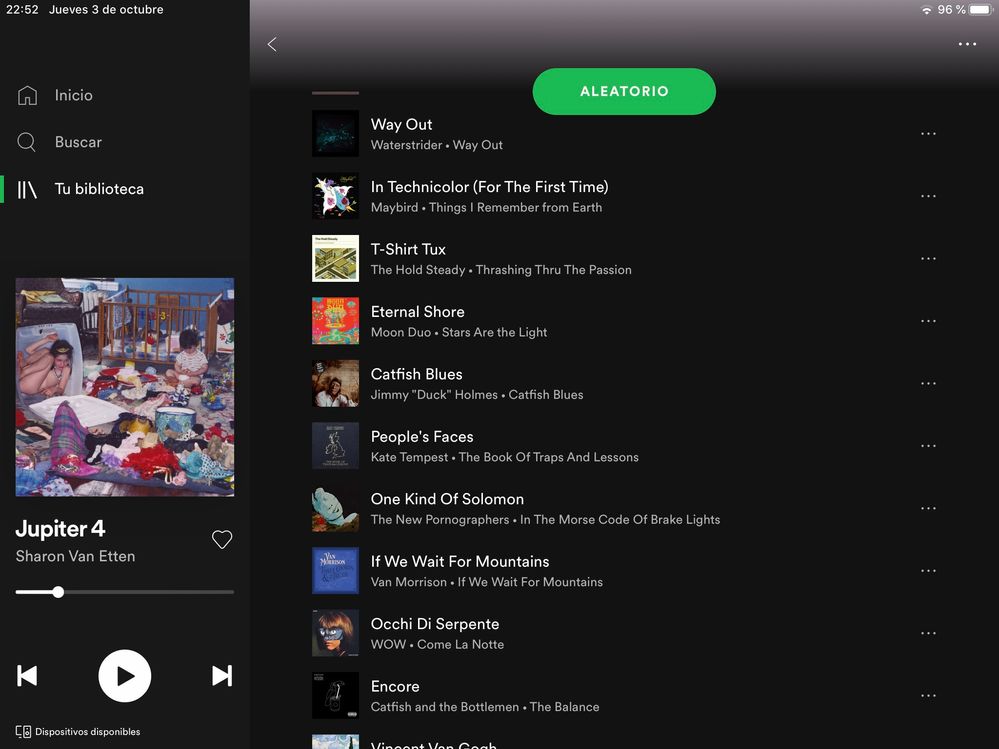Image resolution: width=999 pixels, height=749 pixels.
Task: Click Kate Tempest • The Book Of Traps And Lessons
Action: [x=505, y=457]
